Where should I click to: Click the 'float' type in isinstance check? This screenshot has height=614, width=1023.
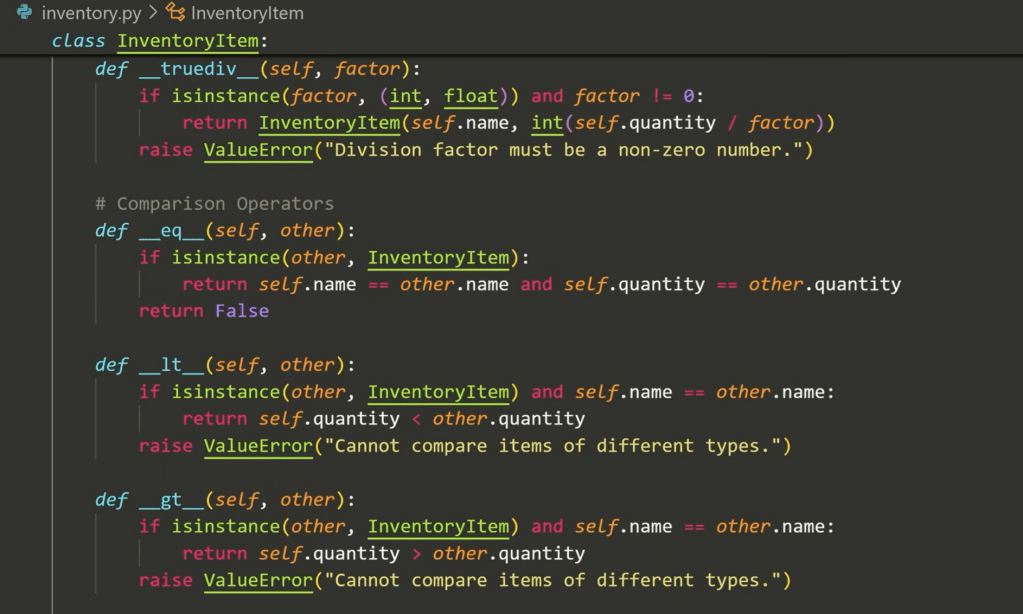pos(470,96)
